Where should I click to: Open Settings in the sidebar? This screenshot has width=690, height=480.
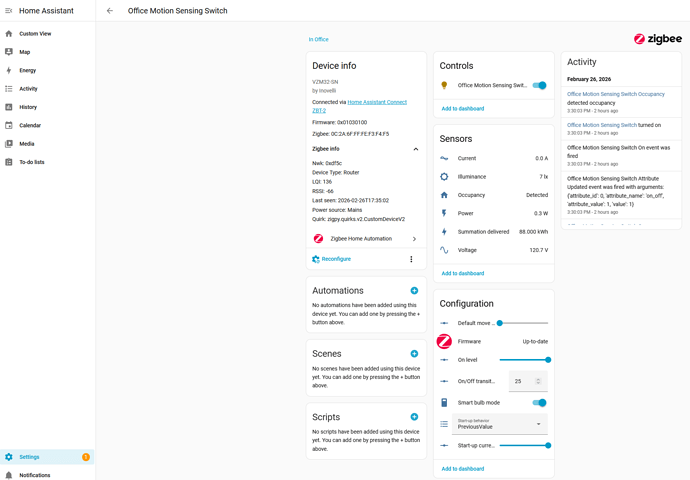(x=29, y=457)
